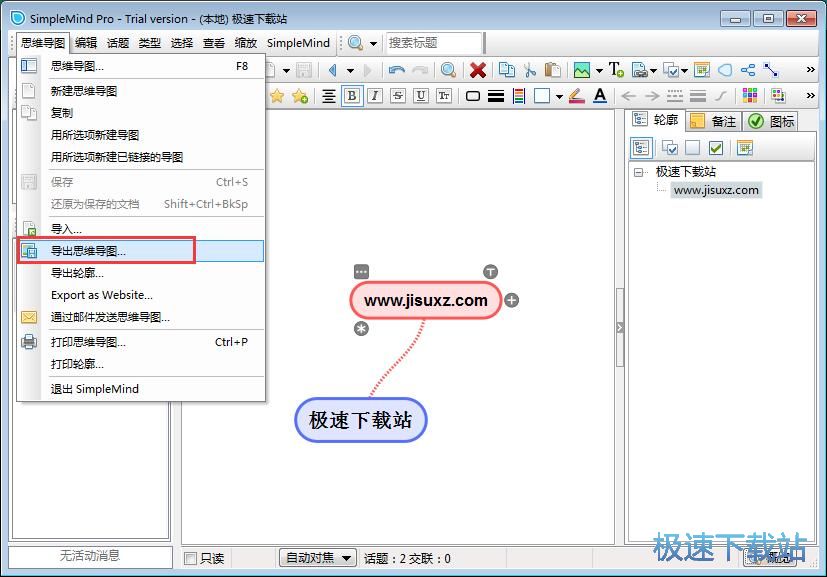Click the star with green plus icon

(300, 96)
